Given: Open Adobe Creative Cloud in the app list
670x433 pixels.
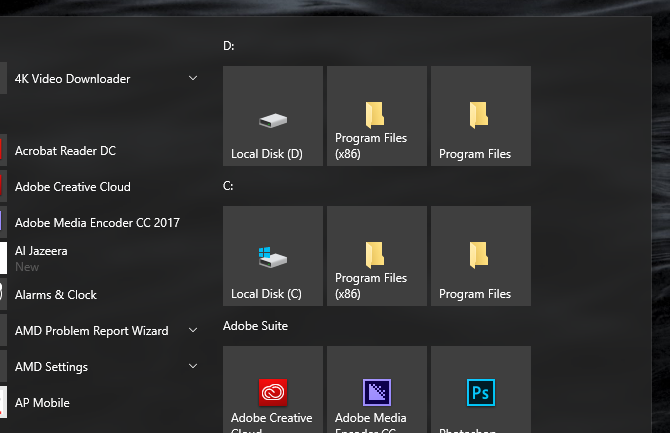Looking at the screenshot, I should click(x=103, y=187).
